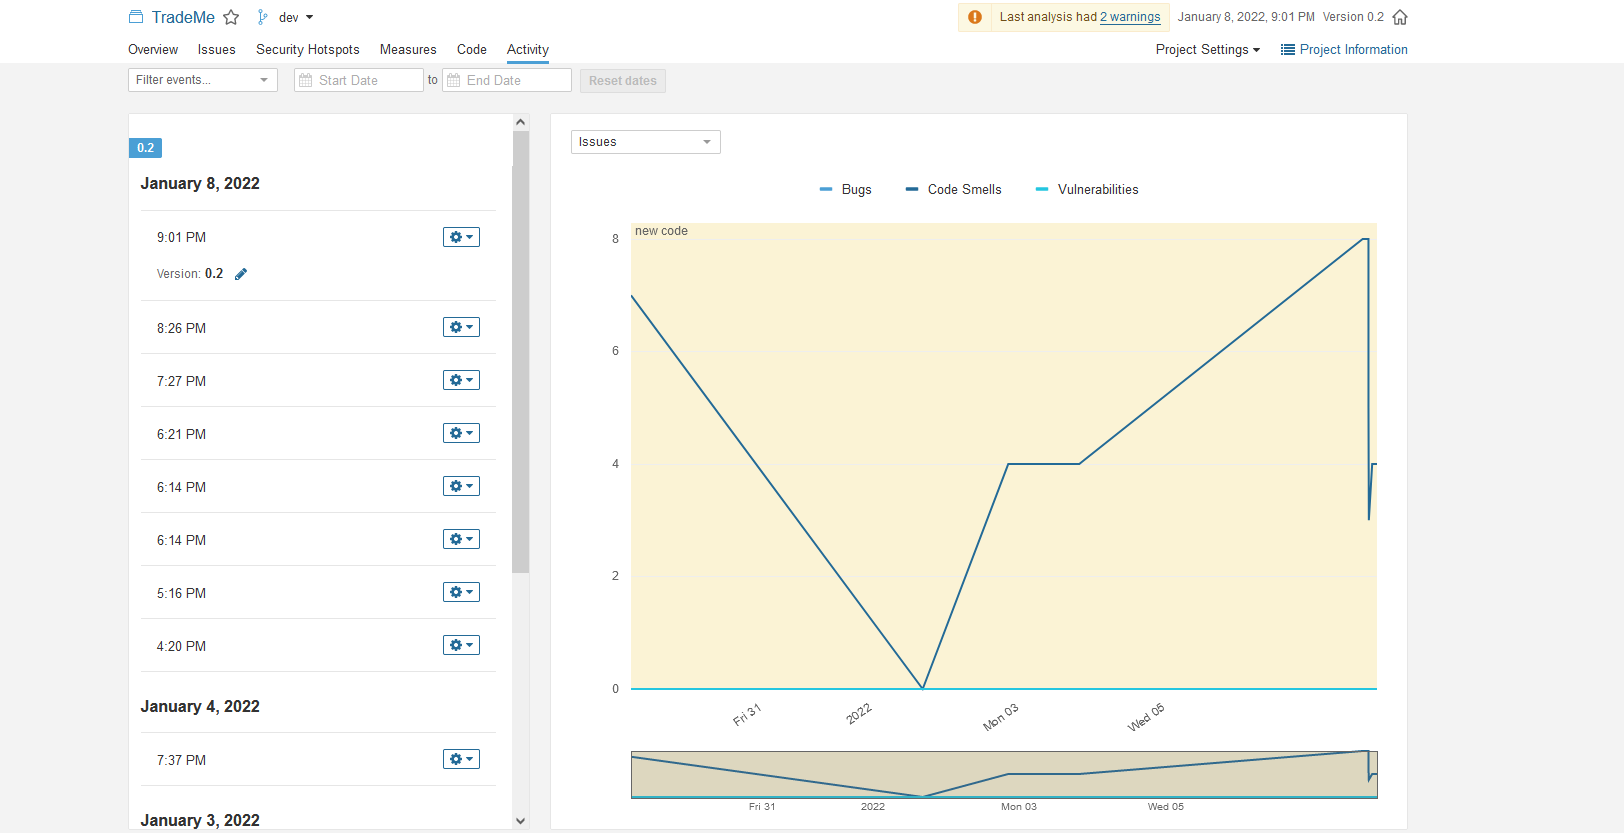The width and height of the screenshot is (1624, 833).
Task: Select the 8:26 PM analysis entry
Action: pos(318,328)
